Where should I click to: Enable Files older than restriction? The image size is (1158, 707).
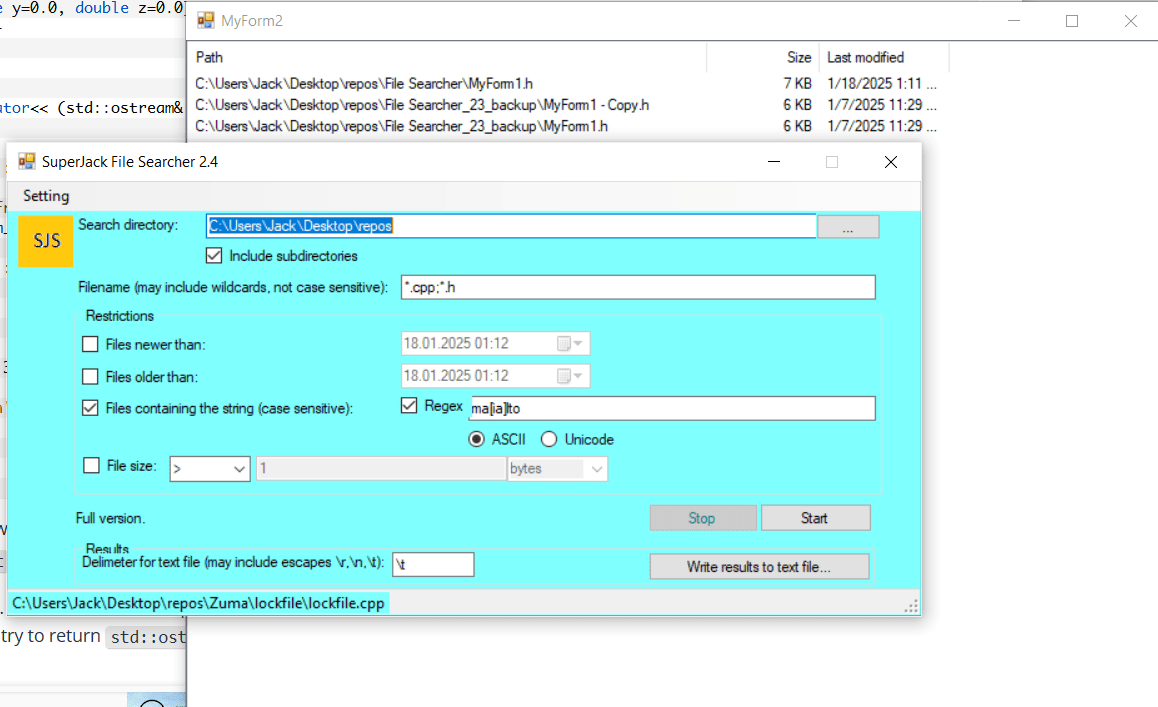(90, 377)
